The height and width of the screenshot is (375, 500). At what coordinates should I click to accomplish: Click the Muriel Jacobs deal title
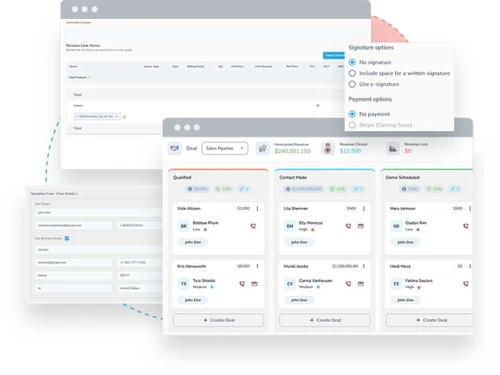pos(296,266)
